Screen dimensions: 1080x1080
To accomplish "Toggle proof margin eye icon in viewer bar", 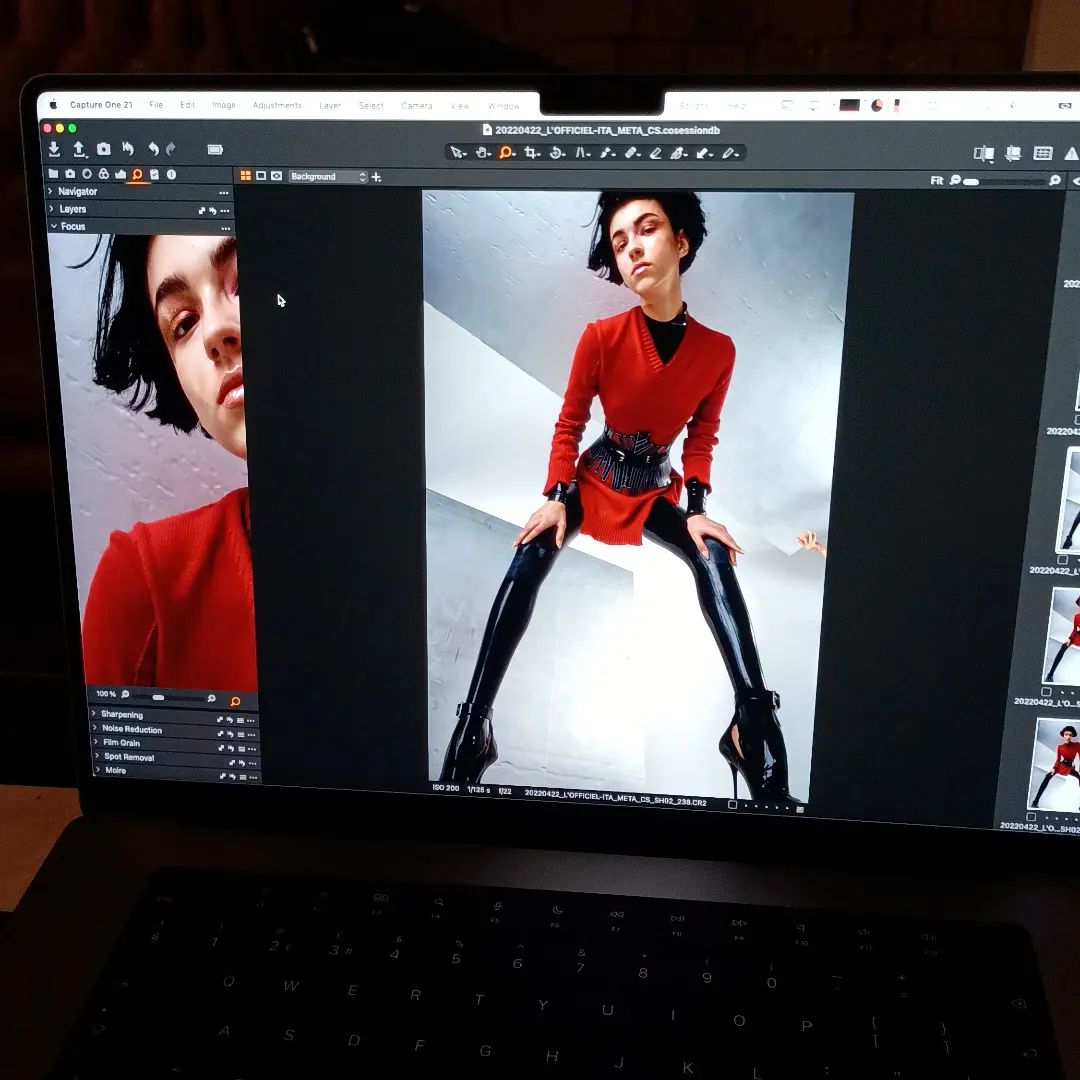I will tap(276, 176).
